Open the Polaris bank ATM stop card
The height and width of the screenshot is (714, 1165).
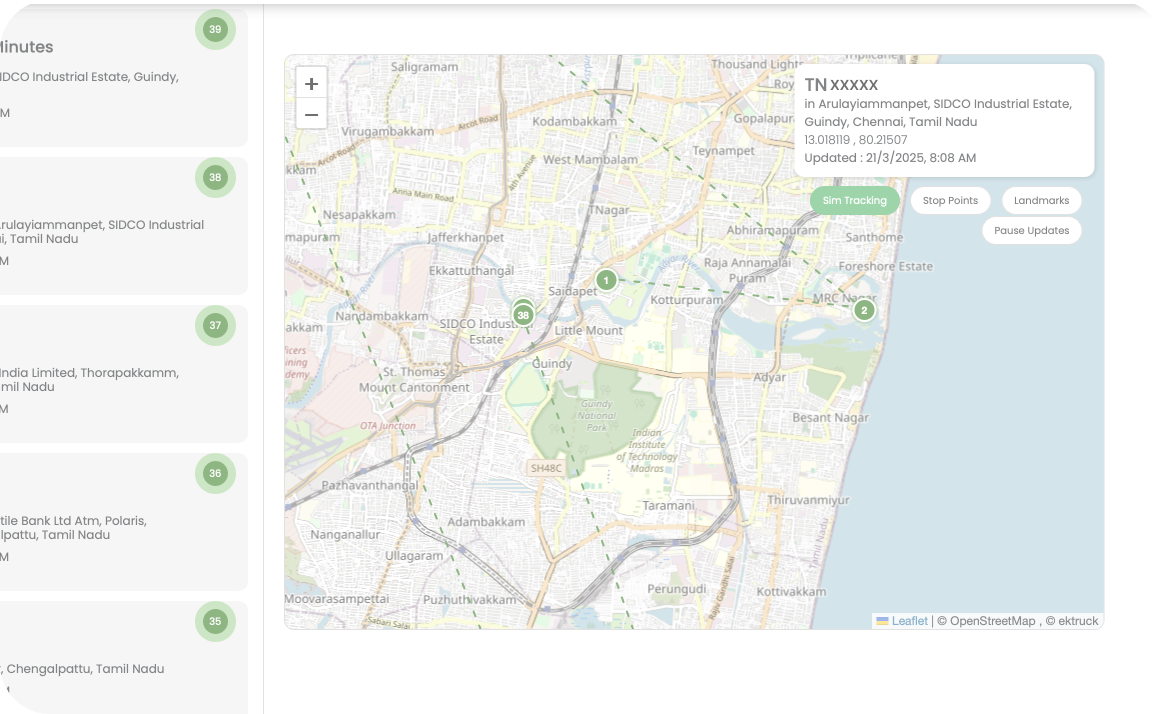click(x=110, y=520)
